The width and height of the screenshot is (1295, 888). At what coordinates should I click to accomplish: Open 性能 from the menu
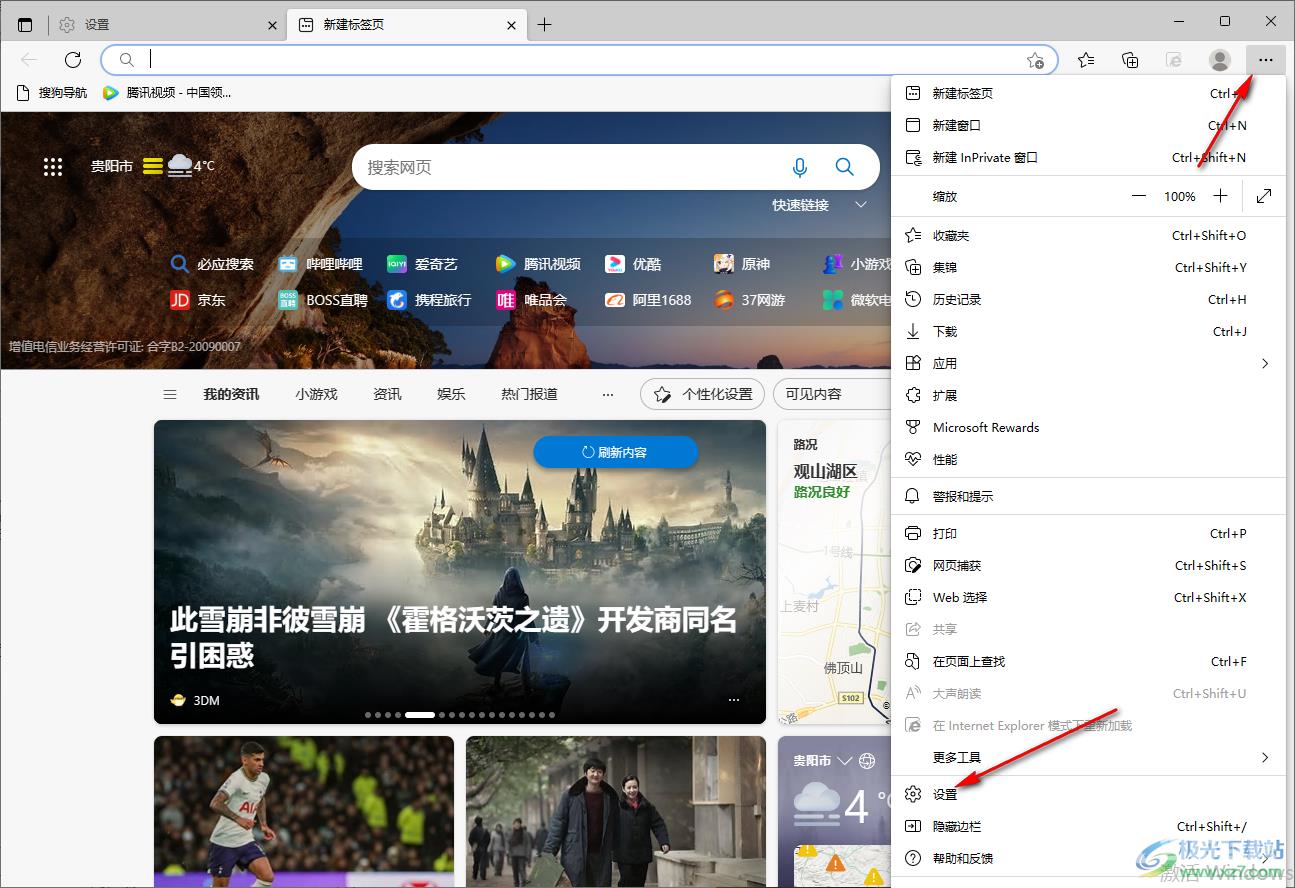pyautogui.click(x=1088, y=459)
